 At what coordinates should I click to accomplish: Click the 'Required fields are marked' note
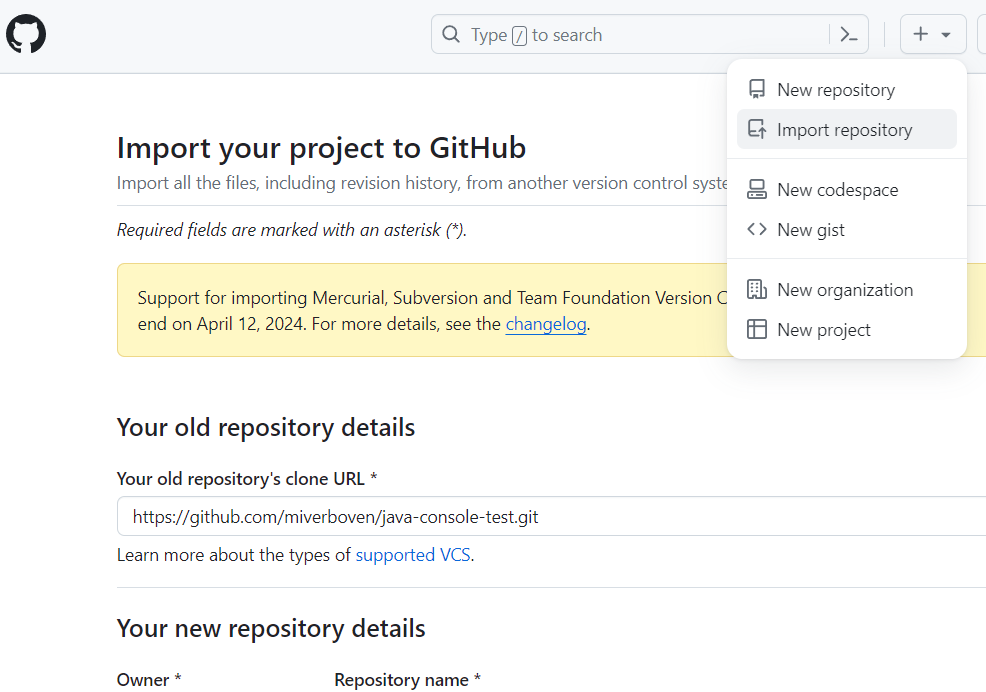tap(292, 230)
